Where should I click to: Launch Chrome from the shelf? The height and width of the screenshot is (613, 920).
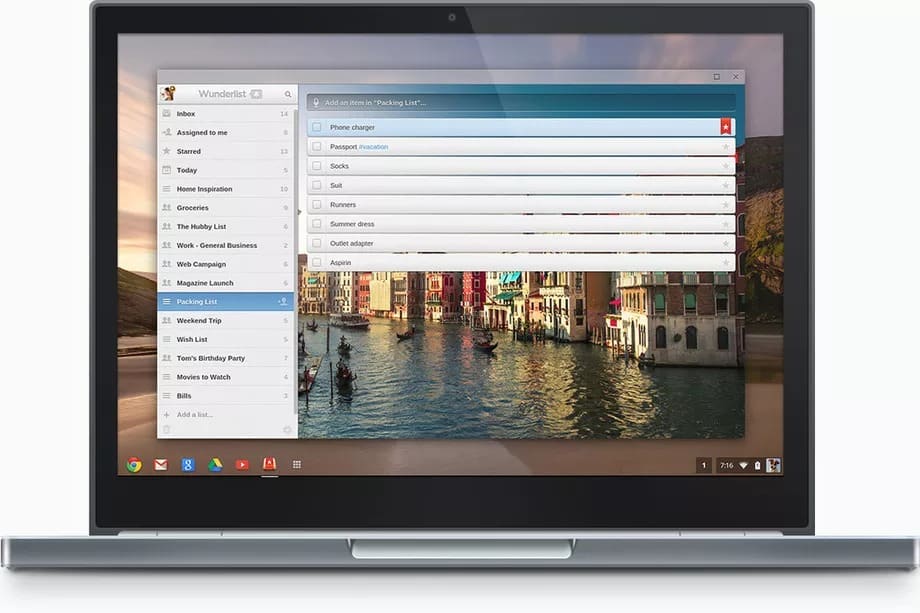click(x=134, y=465)
